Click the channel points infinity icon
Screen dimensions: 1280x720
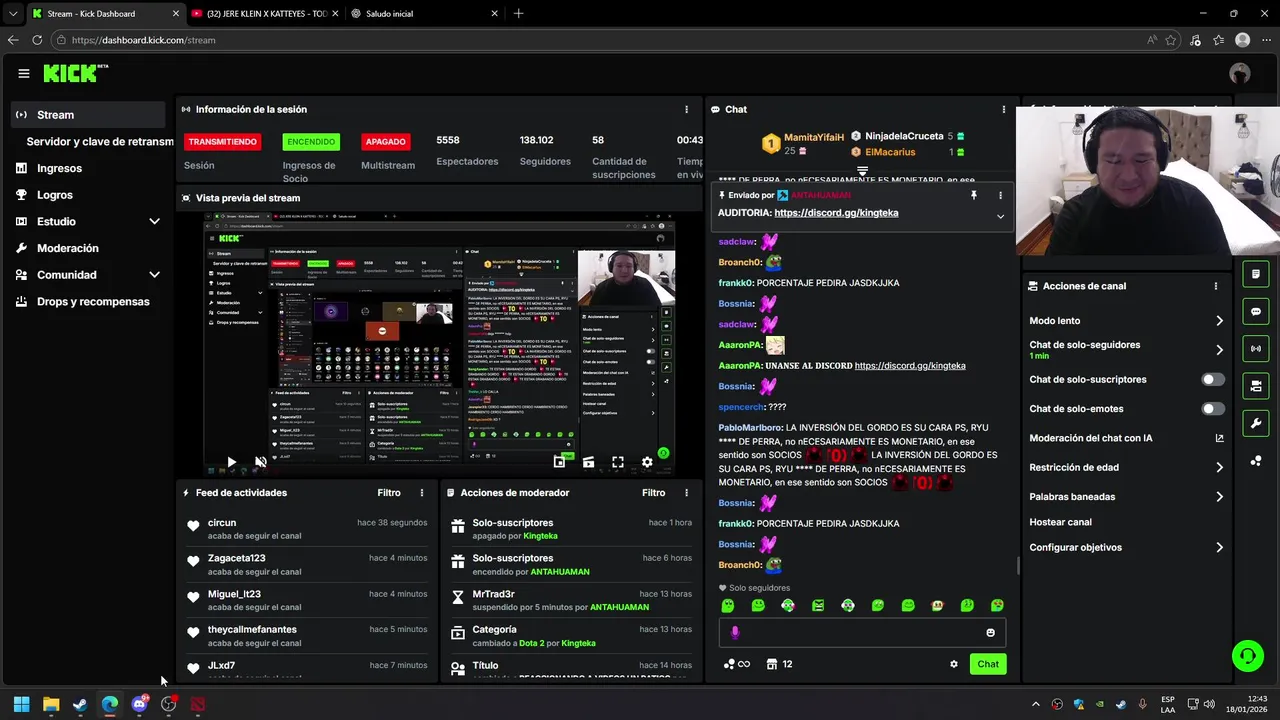click(737, 664)
